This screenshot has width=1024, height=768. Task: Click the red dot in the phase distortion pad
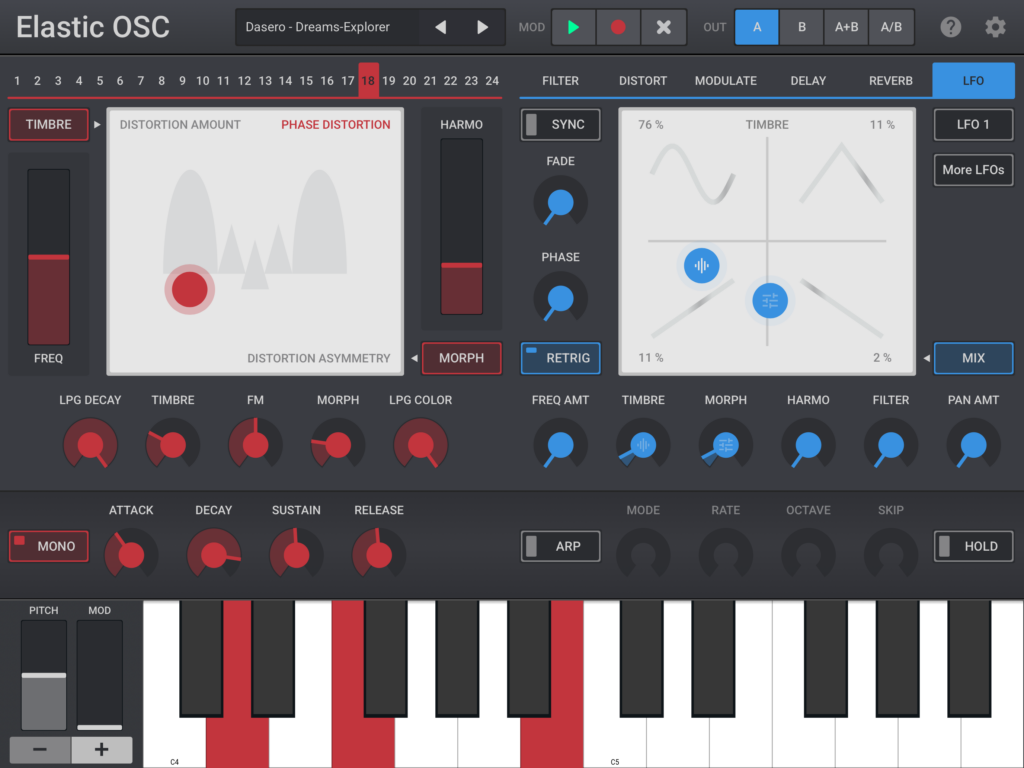tap(189, 289)
